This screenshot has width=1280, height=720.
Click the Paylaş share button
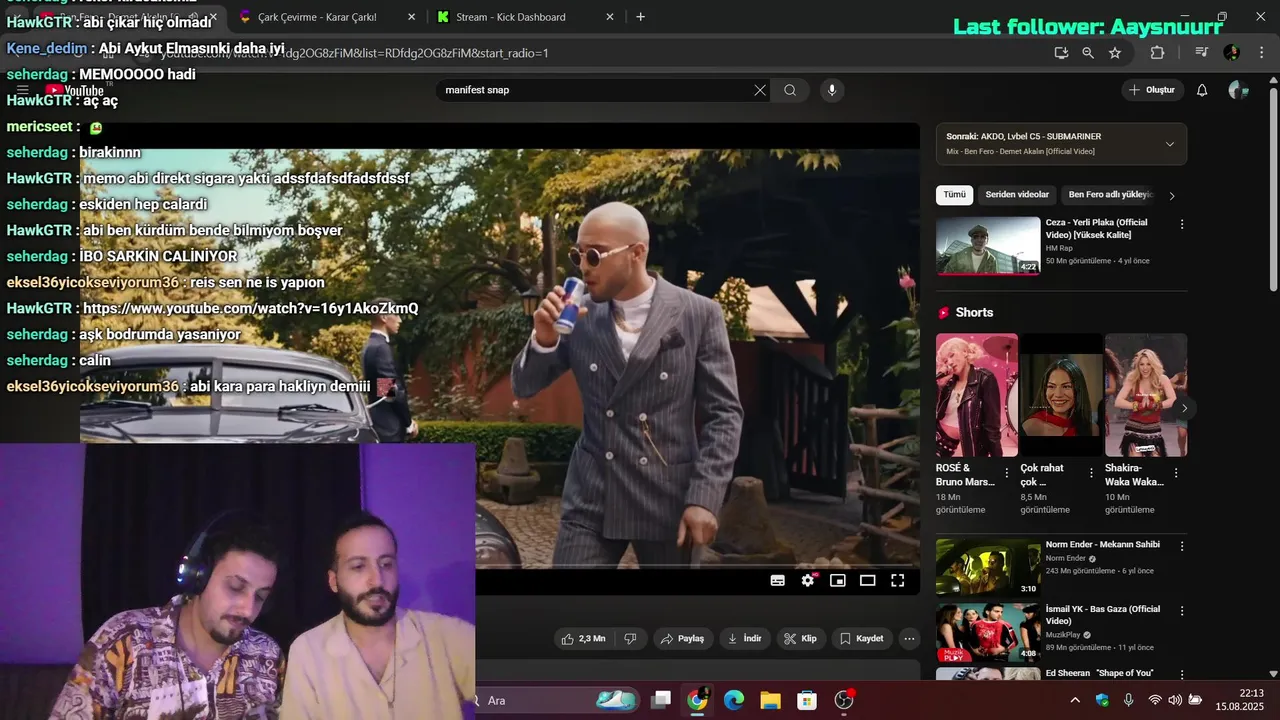tap(683, 638)
